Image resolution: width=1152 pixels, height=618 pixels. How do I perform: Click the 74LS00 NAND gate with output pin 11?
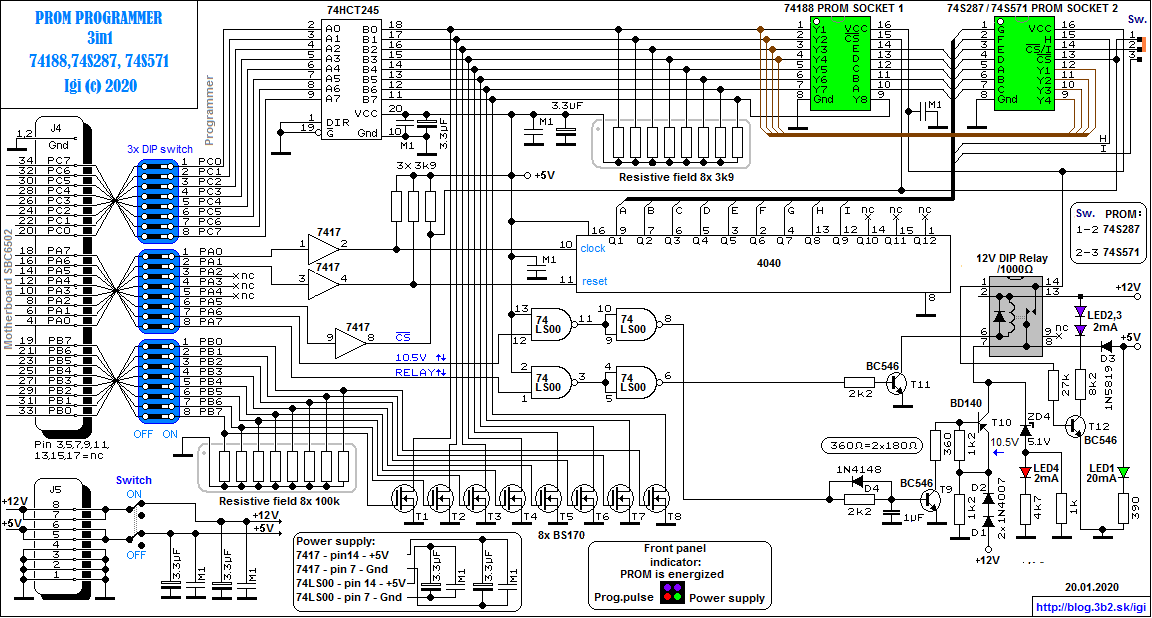554,324
